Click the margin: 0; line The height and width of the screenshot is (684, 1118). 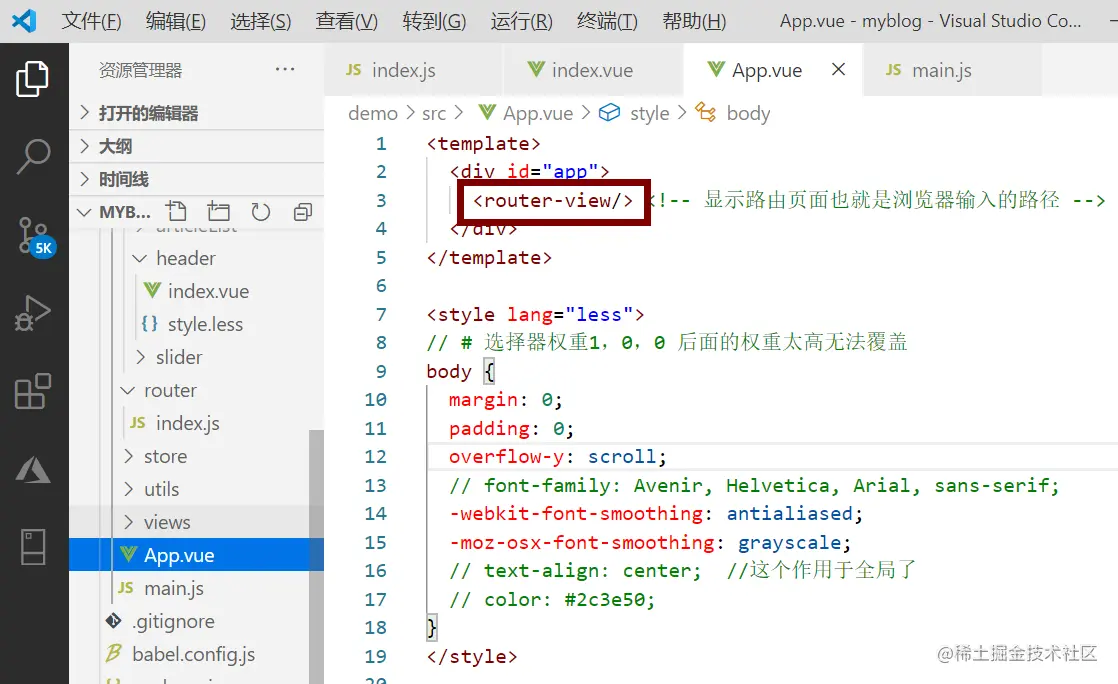(506, 399)
